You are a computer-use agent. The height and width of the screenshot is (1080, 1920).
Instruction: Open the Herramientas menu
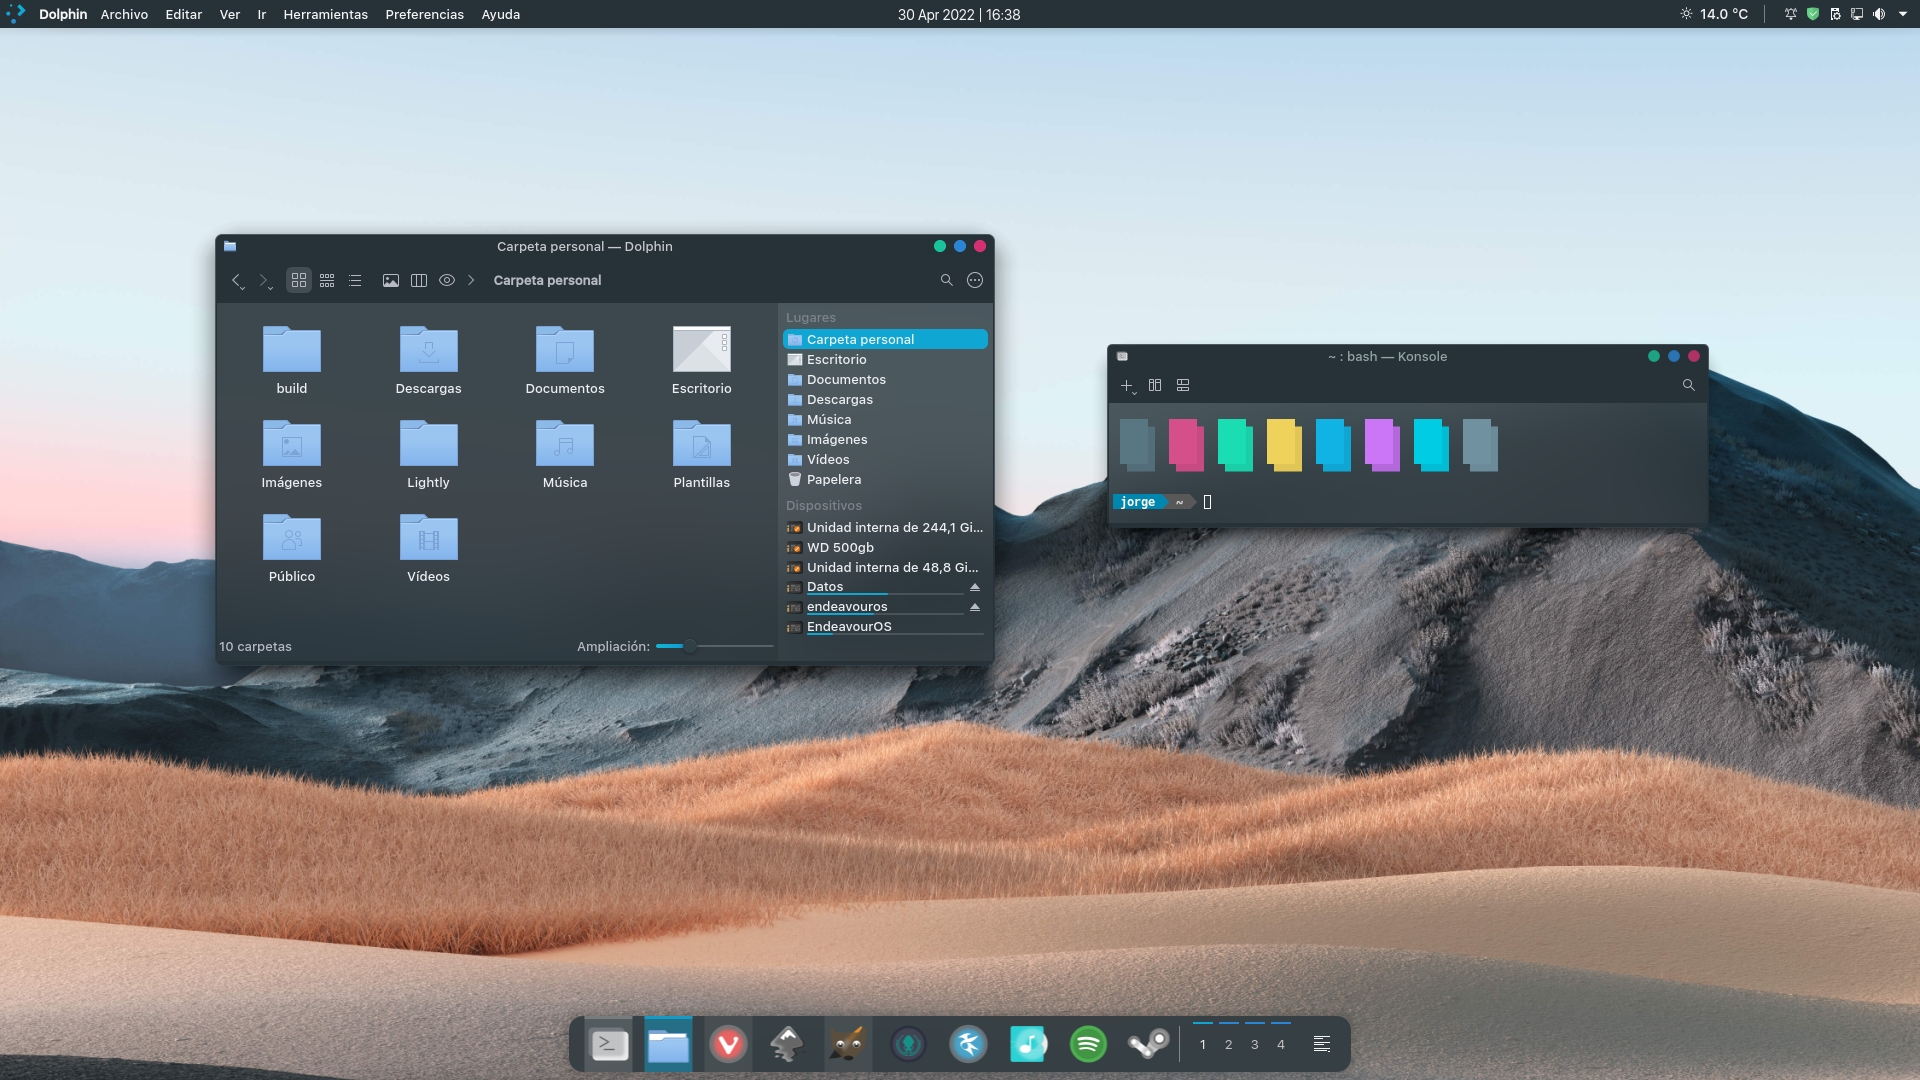[x=324, y=14]
